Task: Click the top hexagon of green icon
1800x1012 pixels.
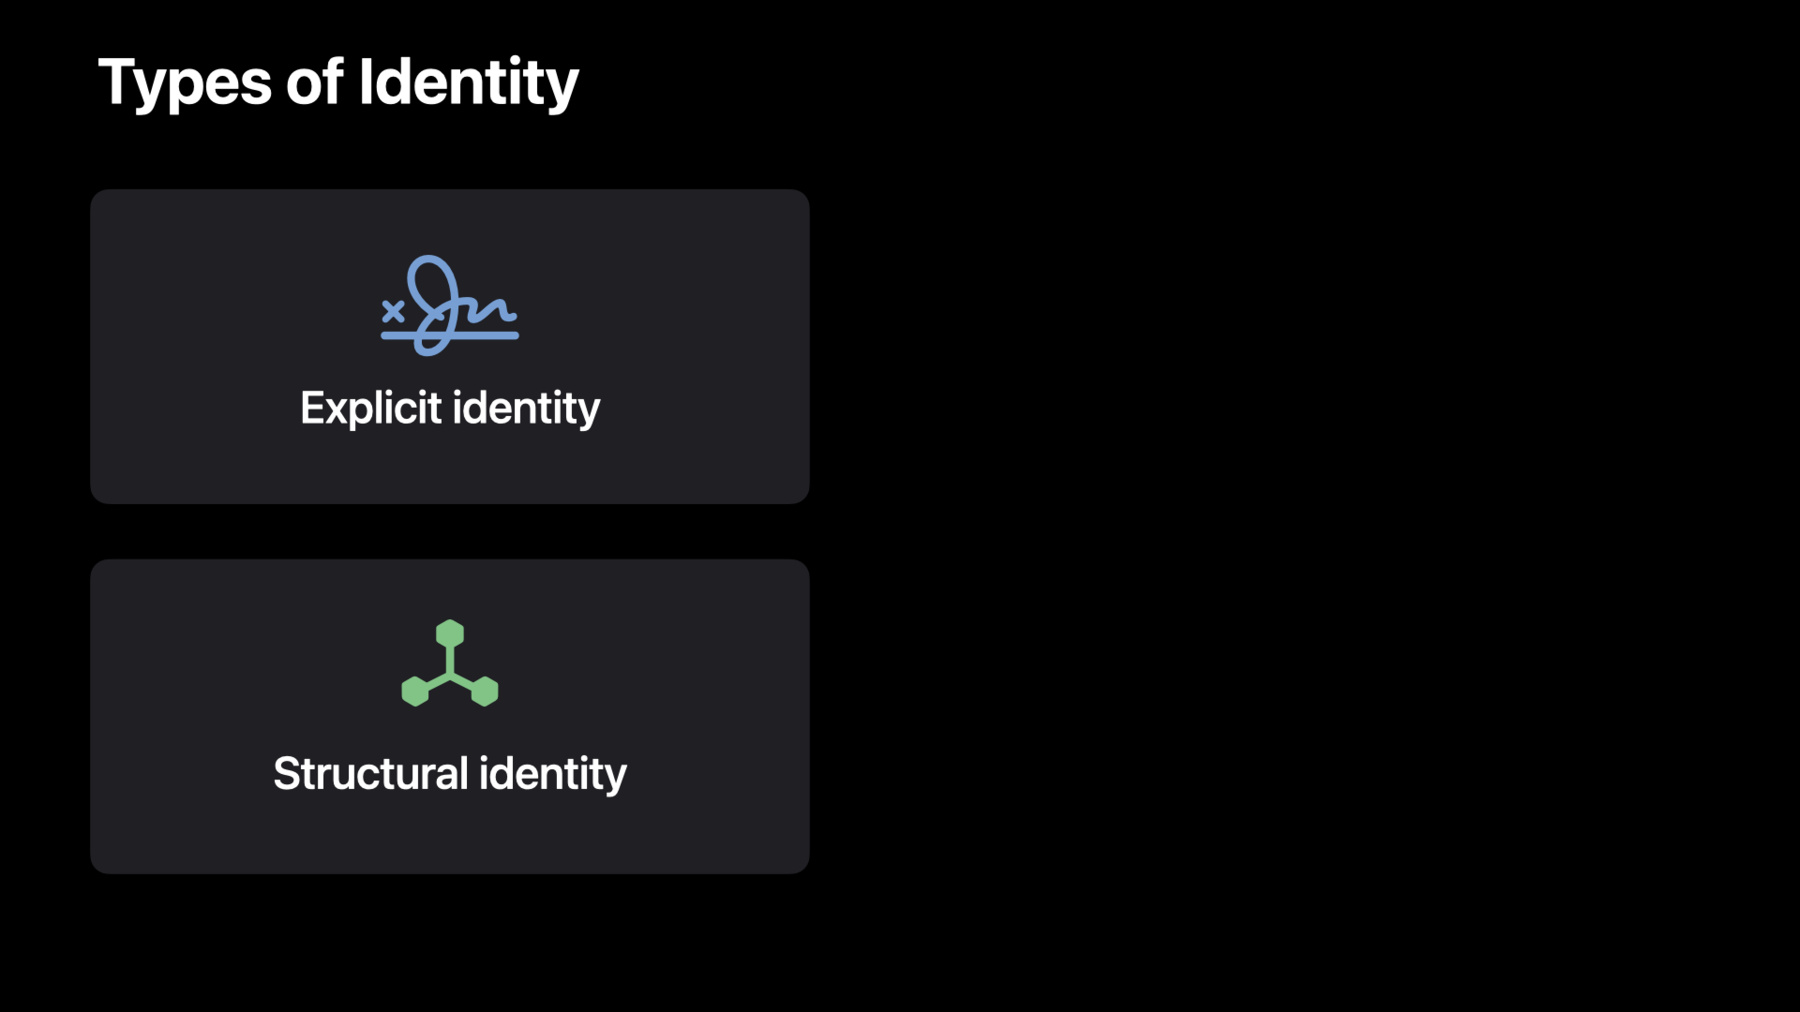Action: pos(450,634)
